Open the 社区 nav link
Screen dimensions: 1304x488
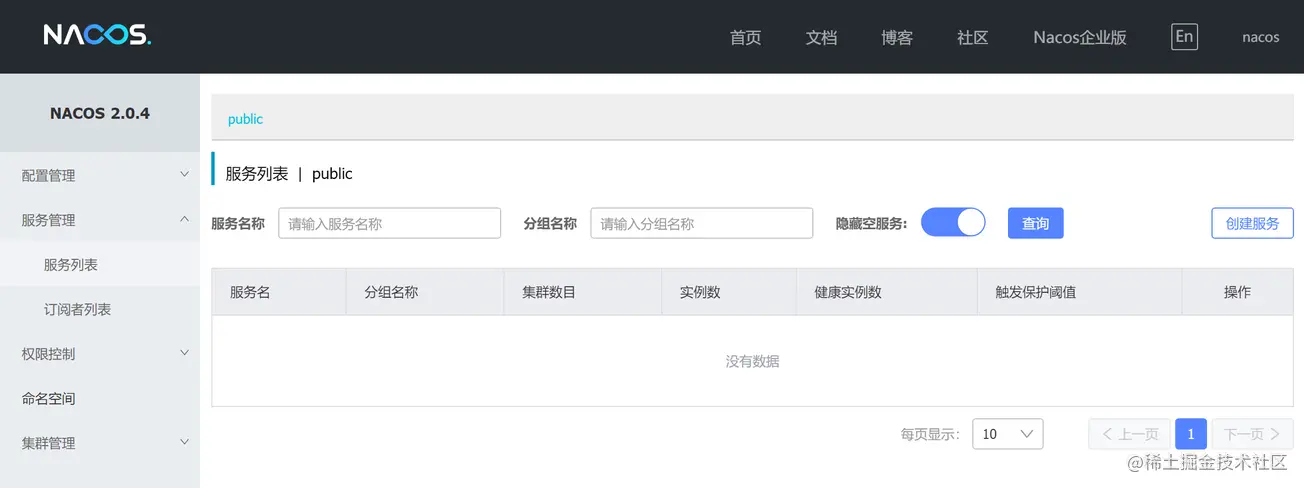point(973,37)
